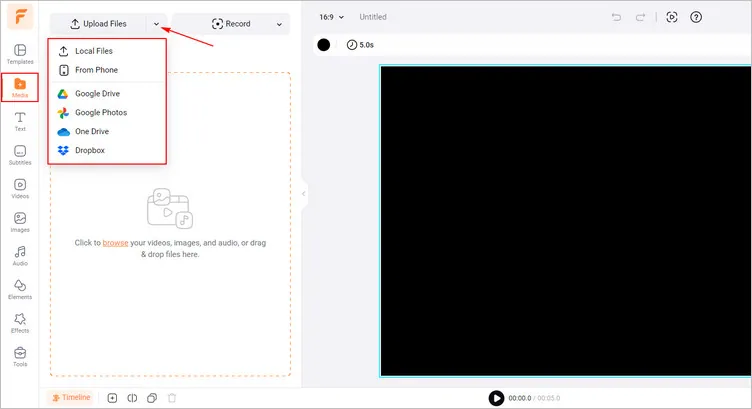Open the Text sidebar panel
Screen dimensions: 752x409
pos(20,121)
